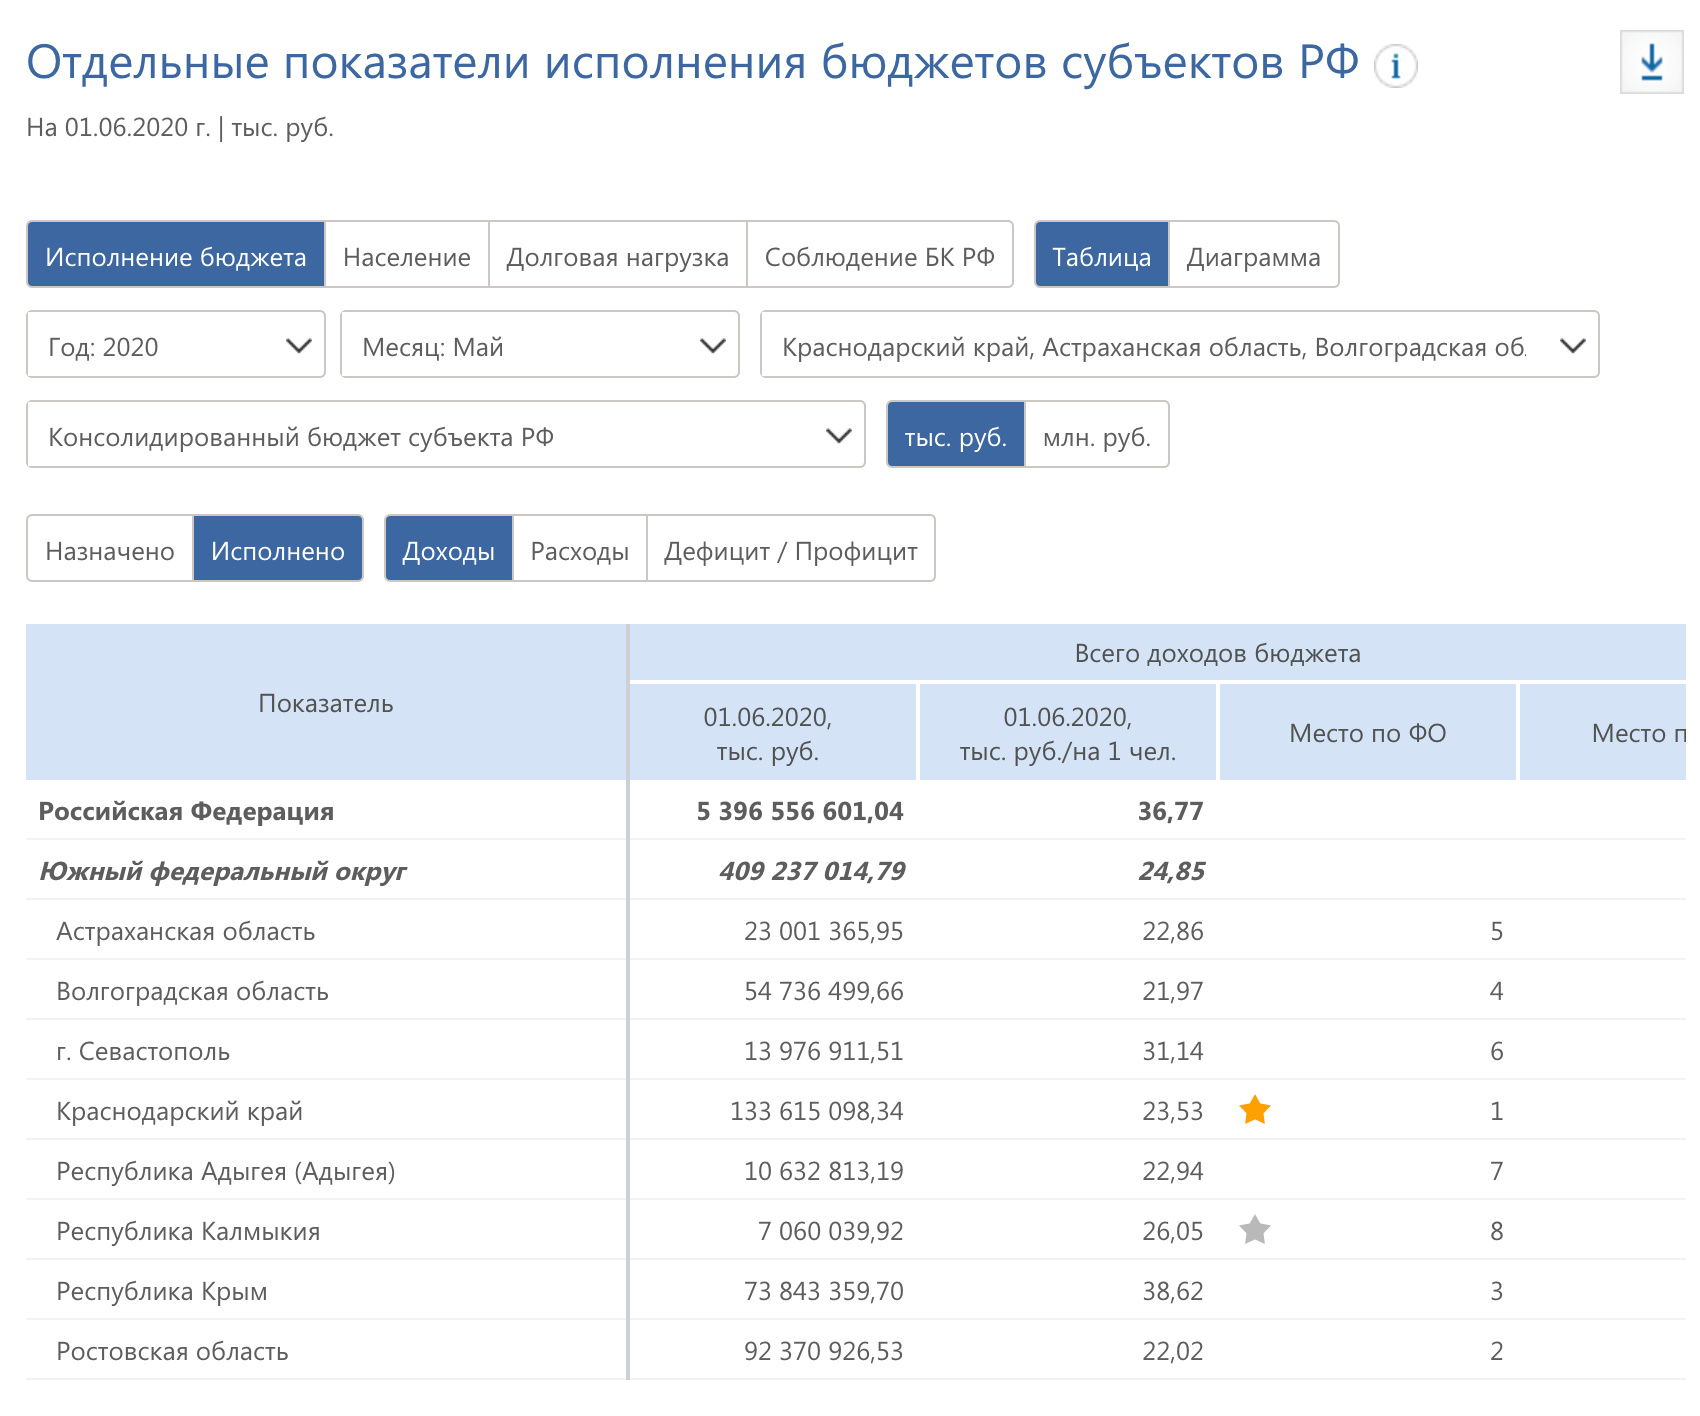Go to the Соблюдение БК РФ tab
The image size is (1700, 1416).
click(x=879, y=255)
